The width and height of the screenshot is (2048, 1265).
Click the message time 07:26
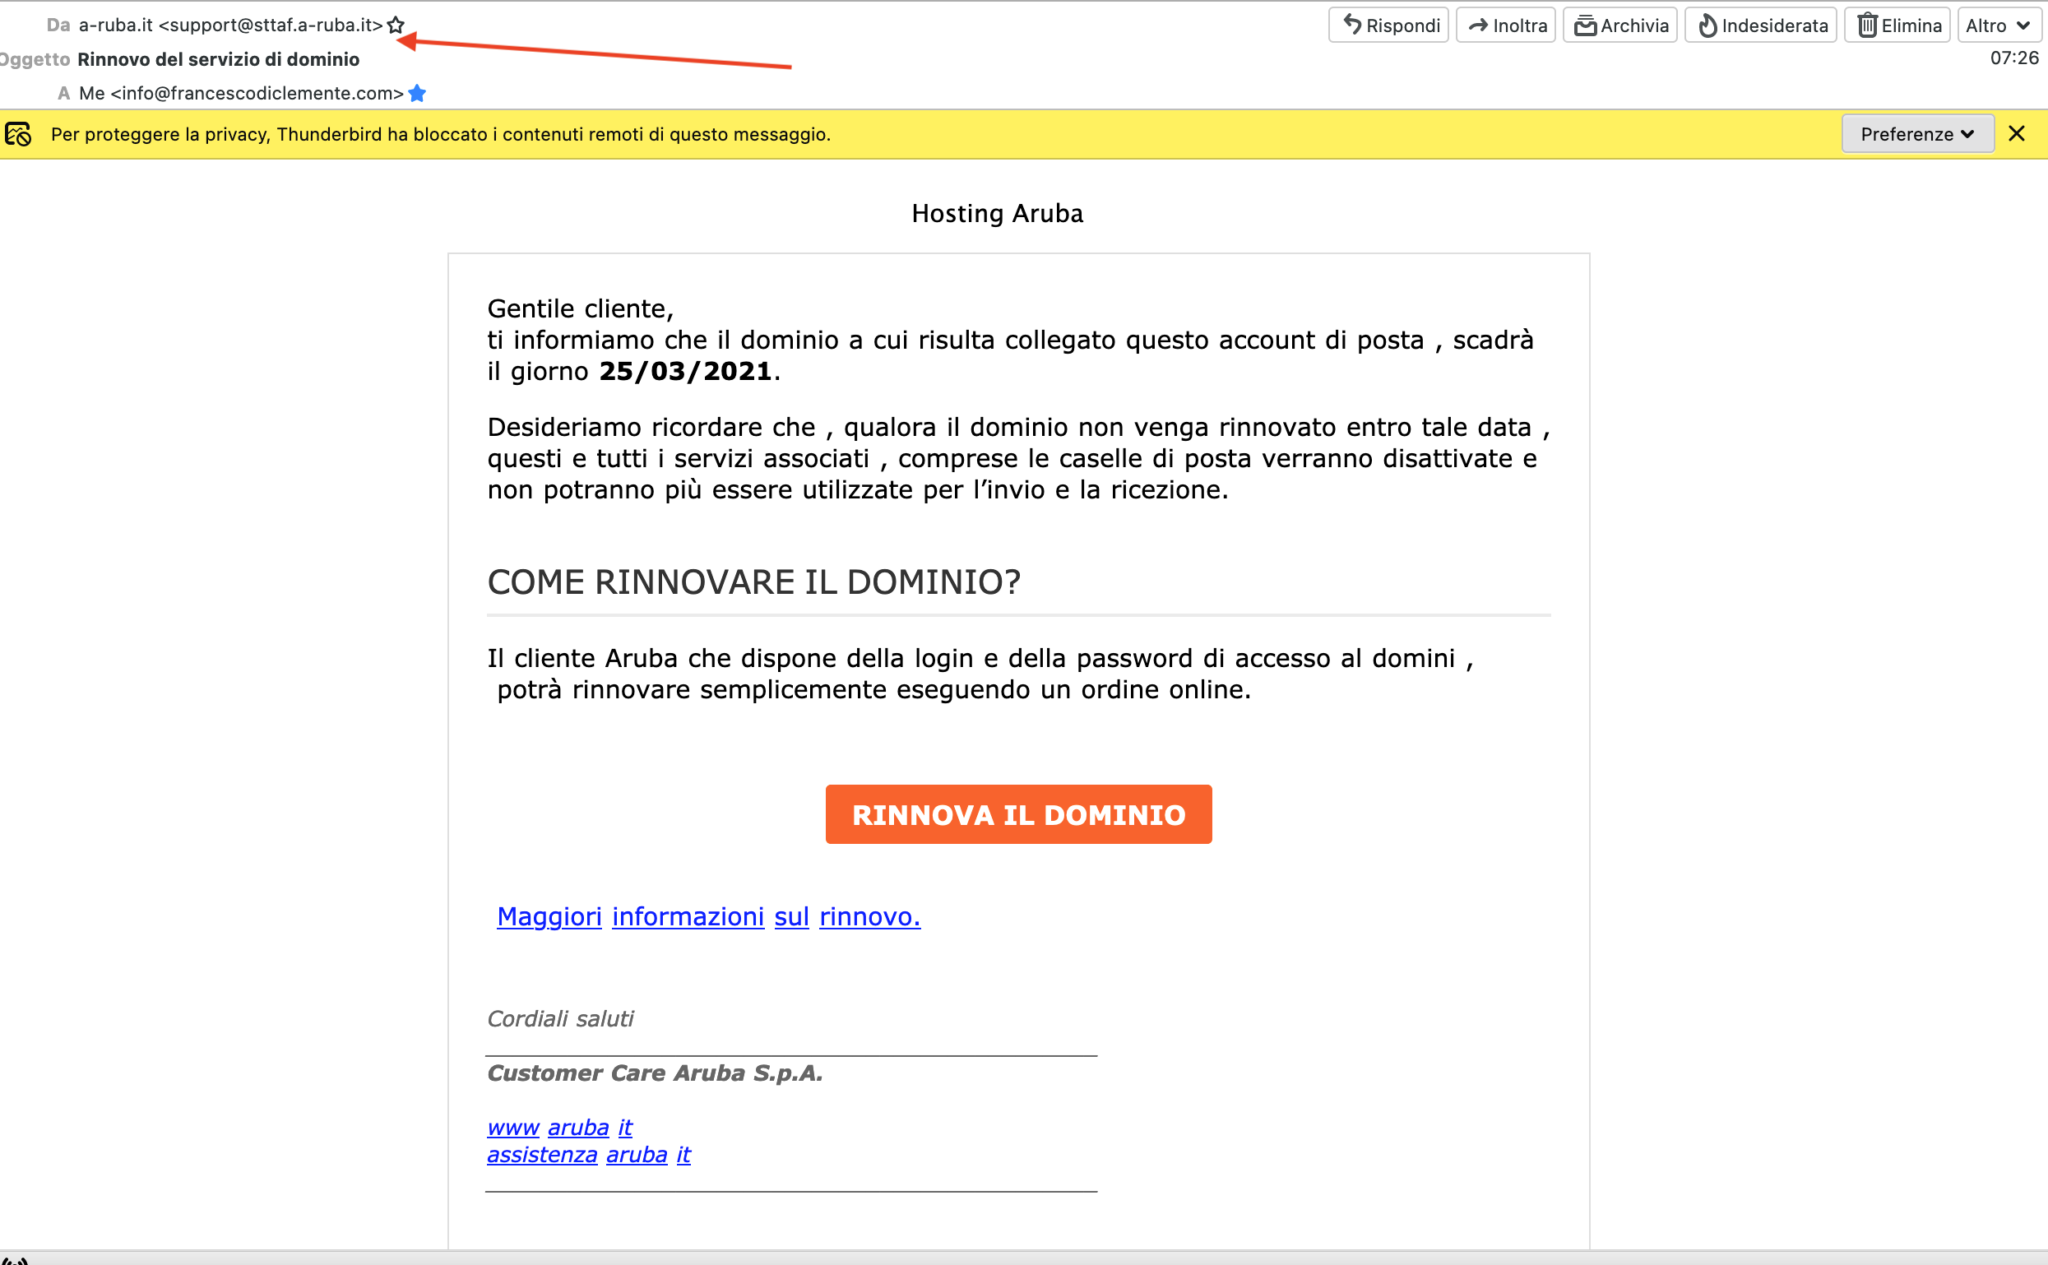(x=2014, y=58)
